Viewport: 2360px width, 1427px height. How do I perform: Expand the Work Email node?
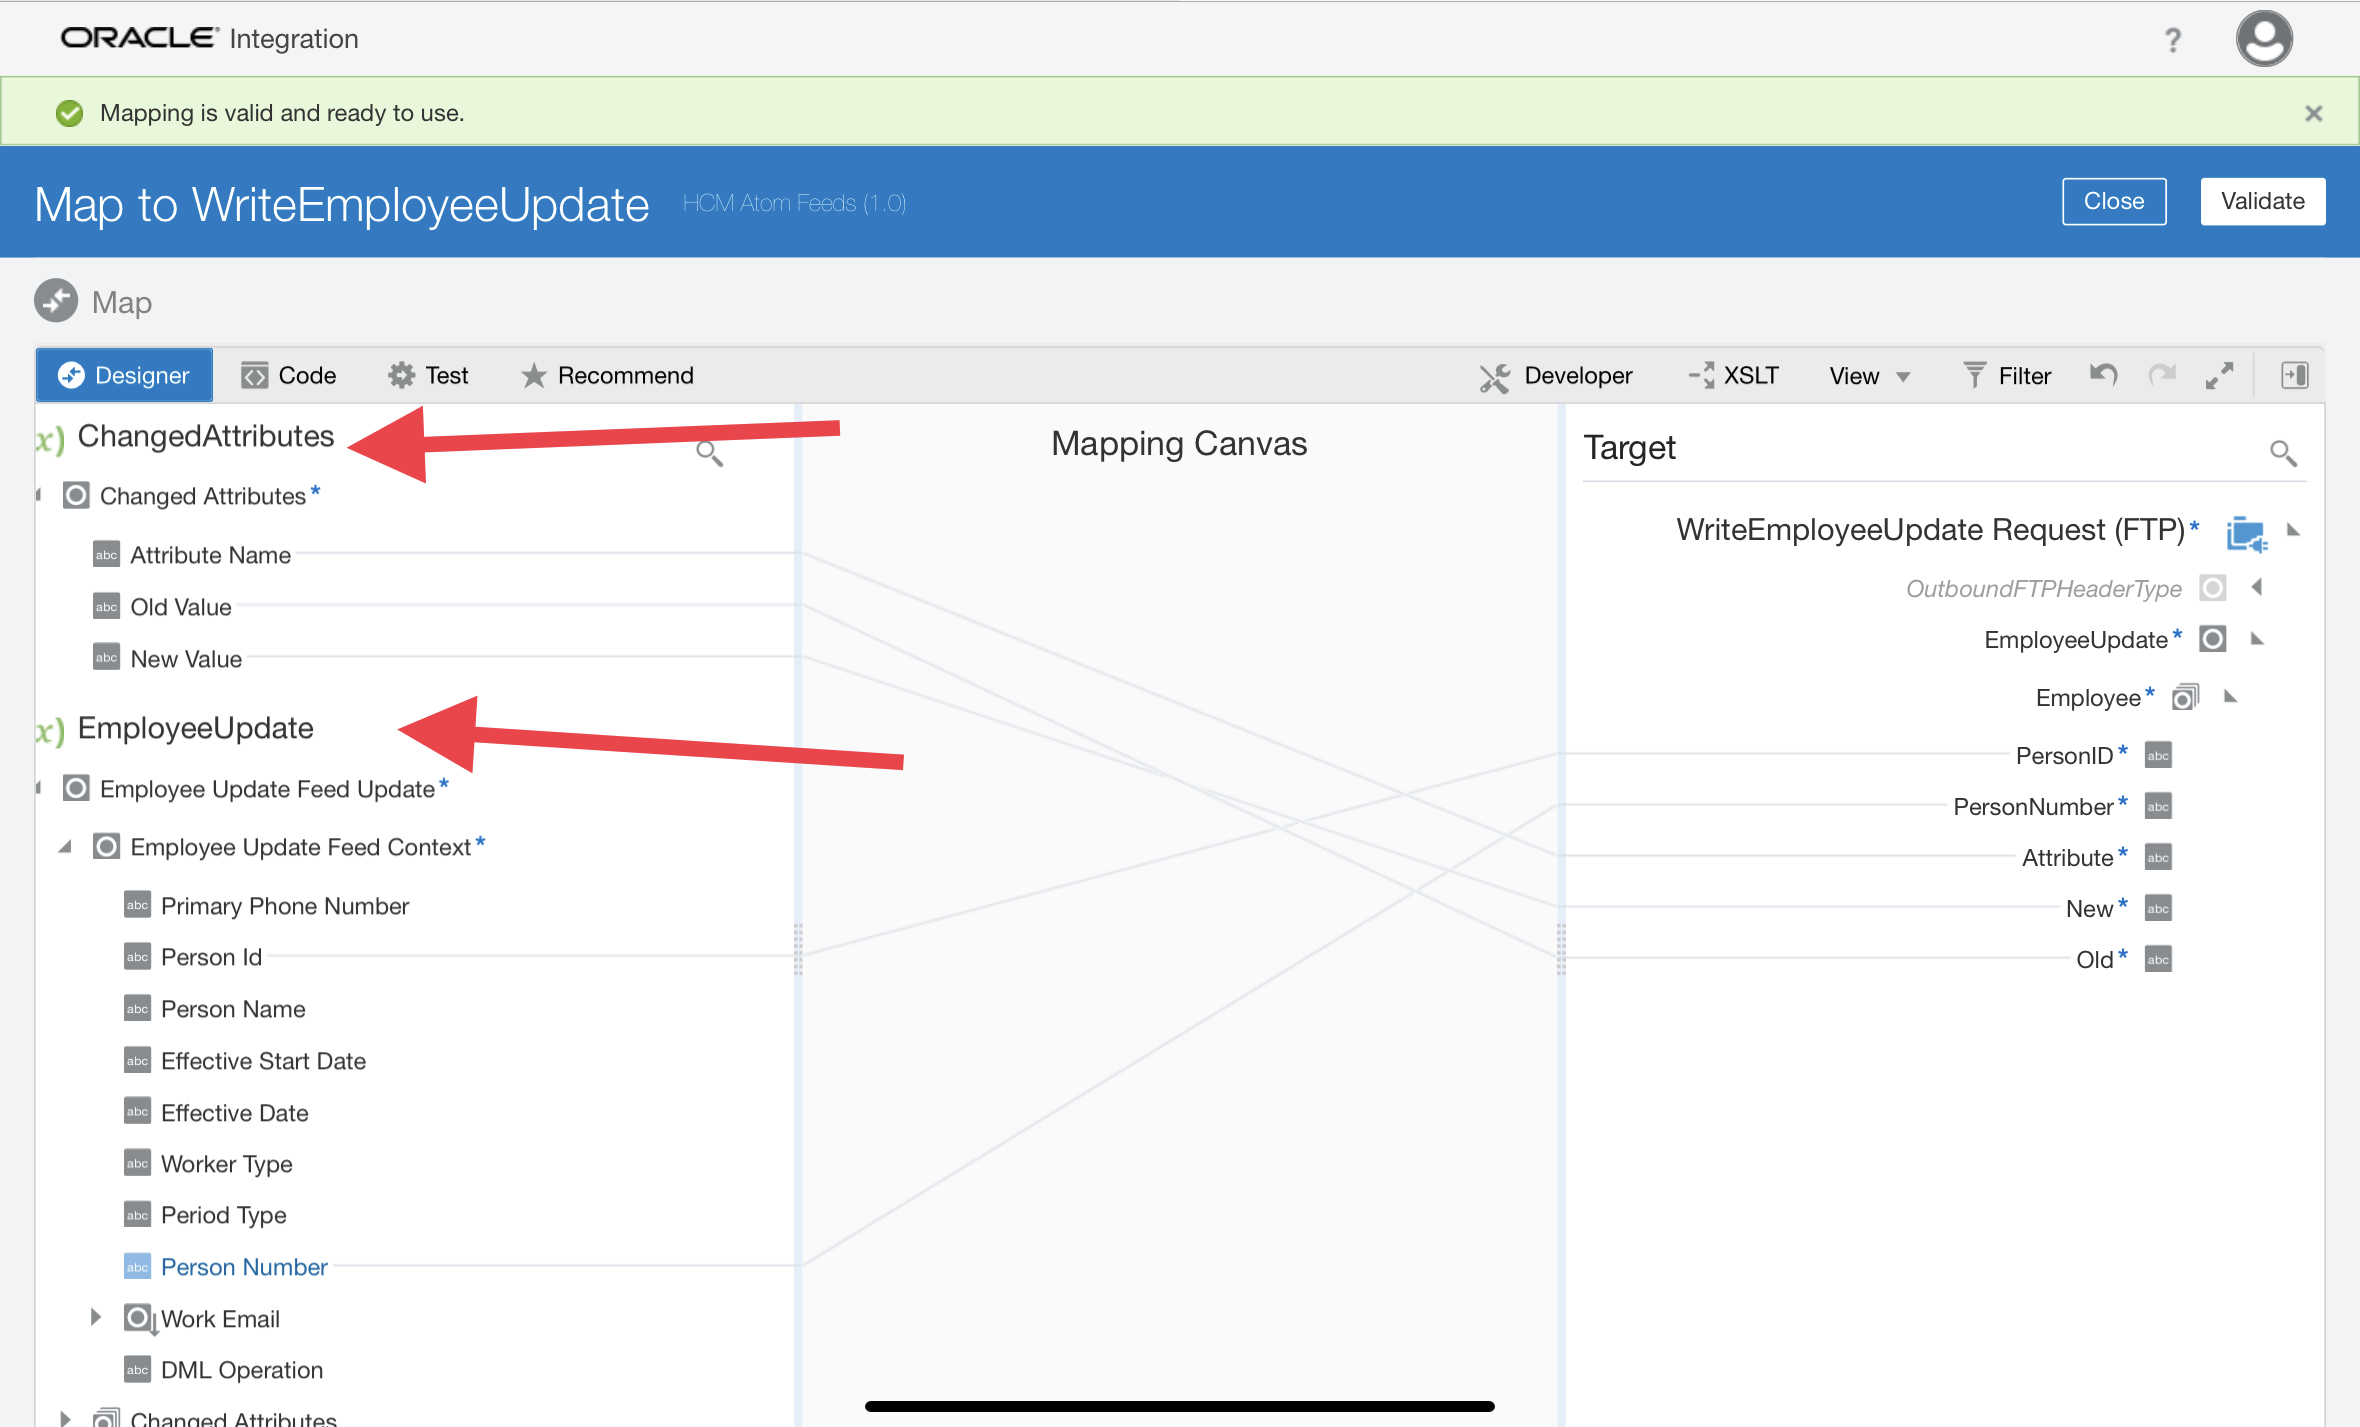pyautogui.click(x=96, y=1317)
